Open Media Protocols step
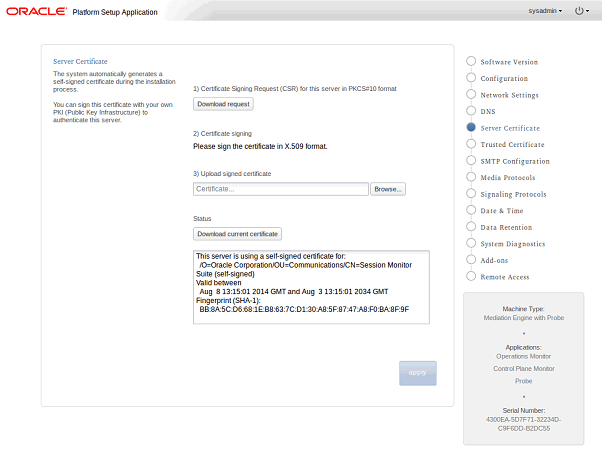The width and height of the screenshot is (603, 454). [x=508, y=178]
